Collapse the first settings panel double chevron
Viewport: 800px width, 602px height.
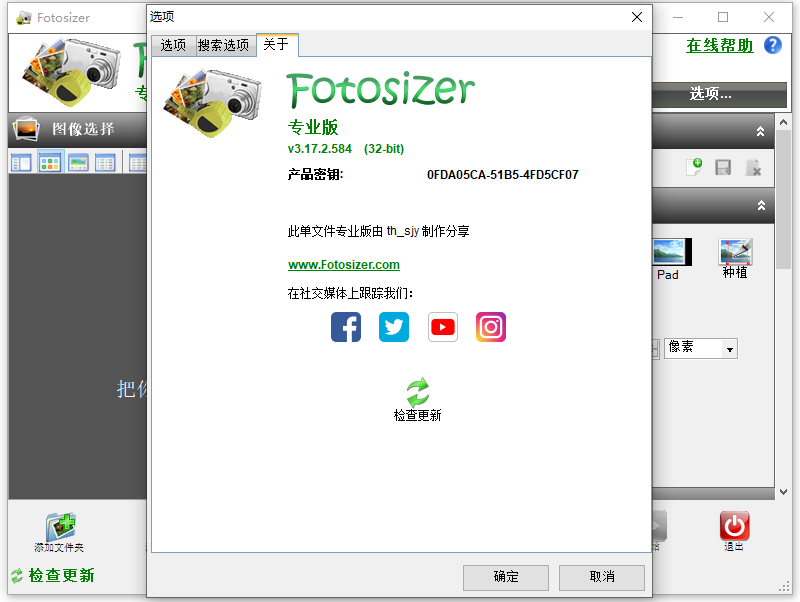click(x=760, y=131)
